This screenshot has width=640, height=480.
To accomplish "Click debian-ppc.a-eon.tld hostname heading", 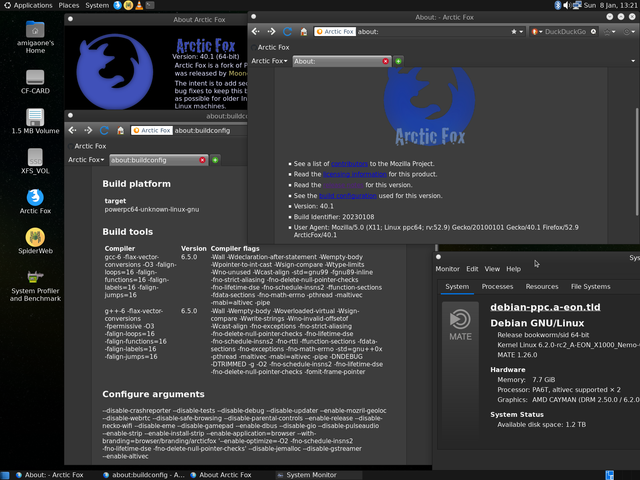I will coord(545,307).
